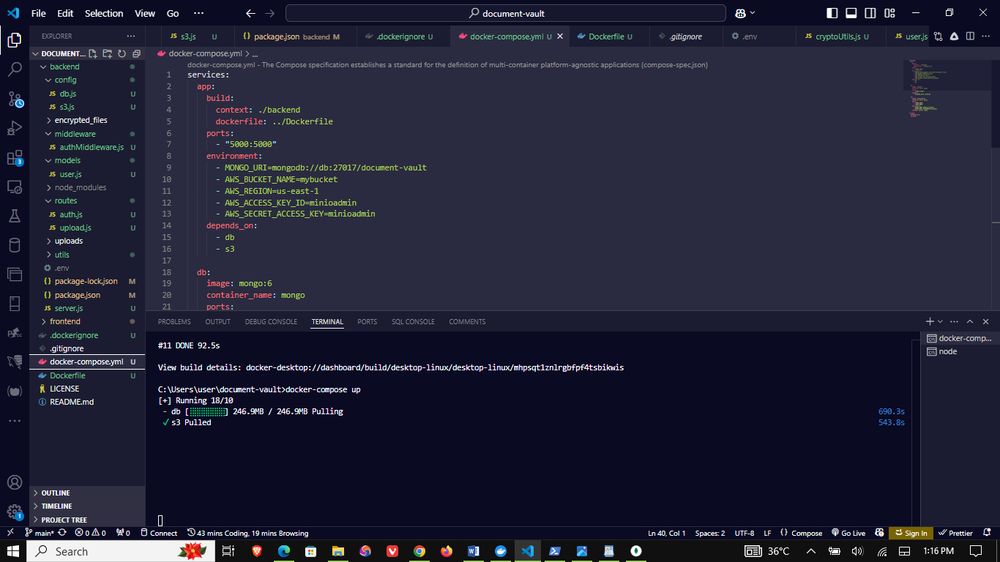Open the database cylinder icon view

pyautogui.click(x=14, y=245)
